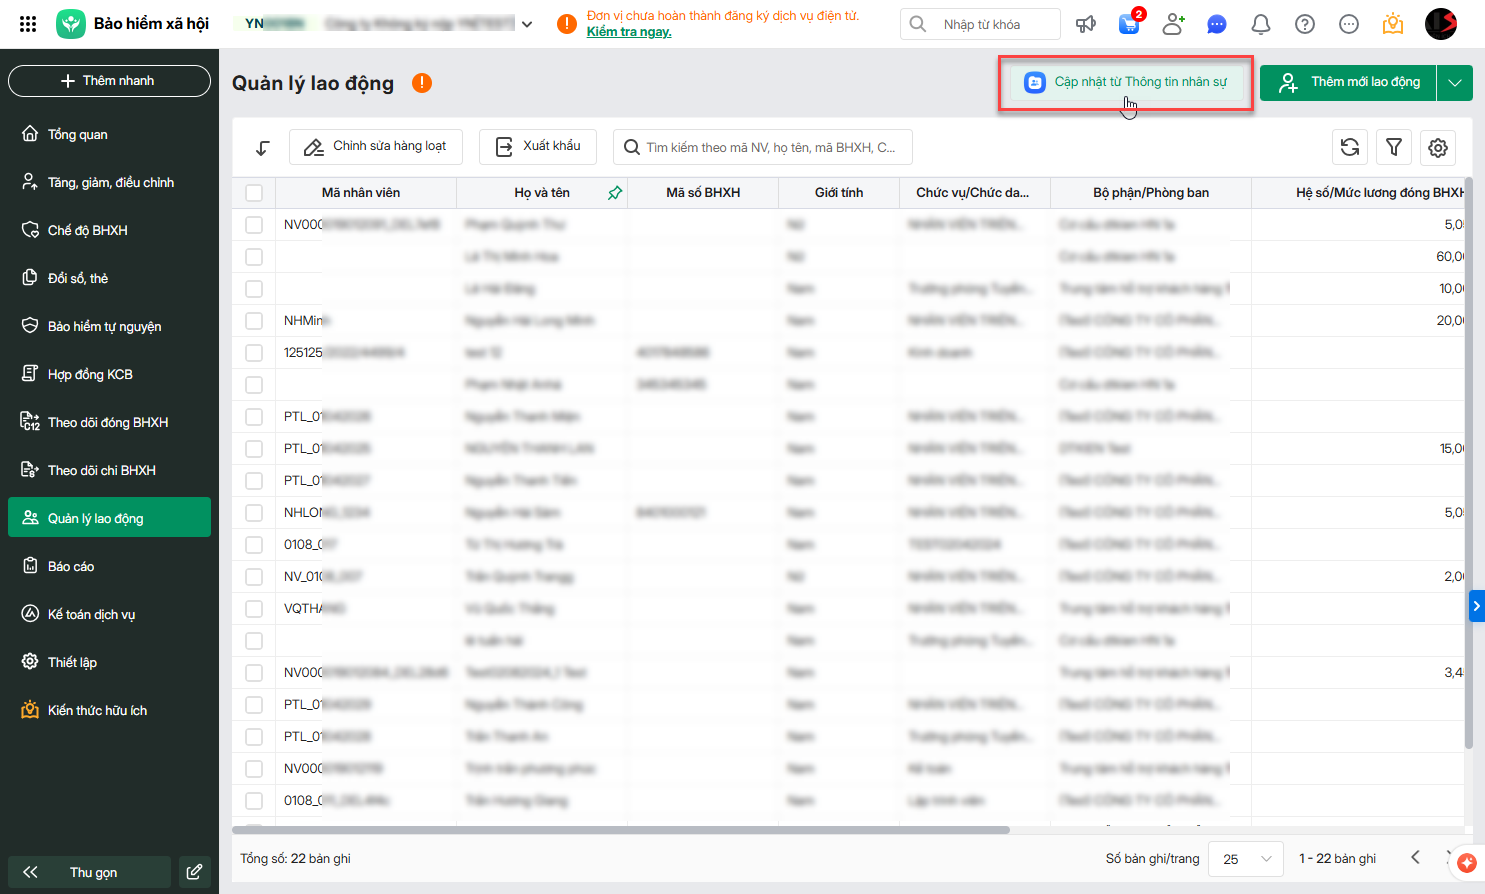This screenshot has height=894, width=1485.
Task: Check the row starting with VQTH
Action: coord(254,609)
